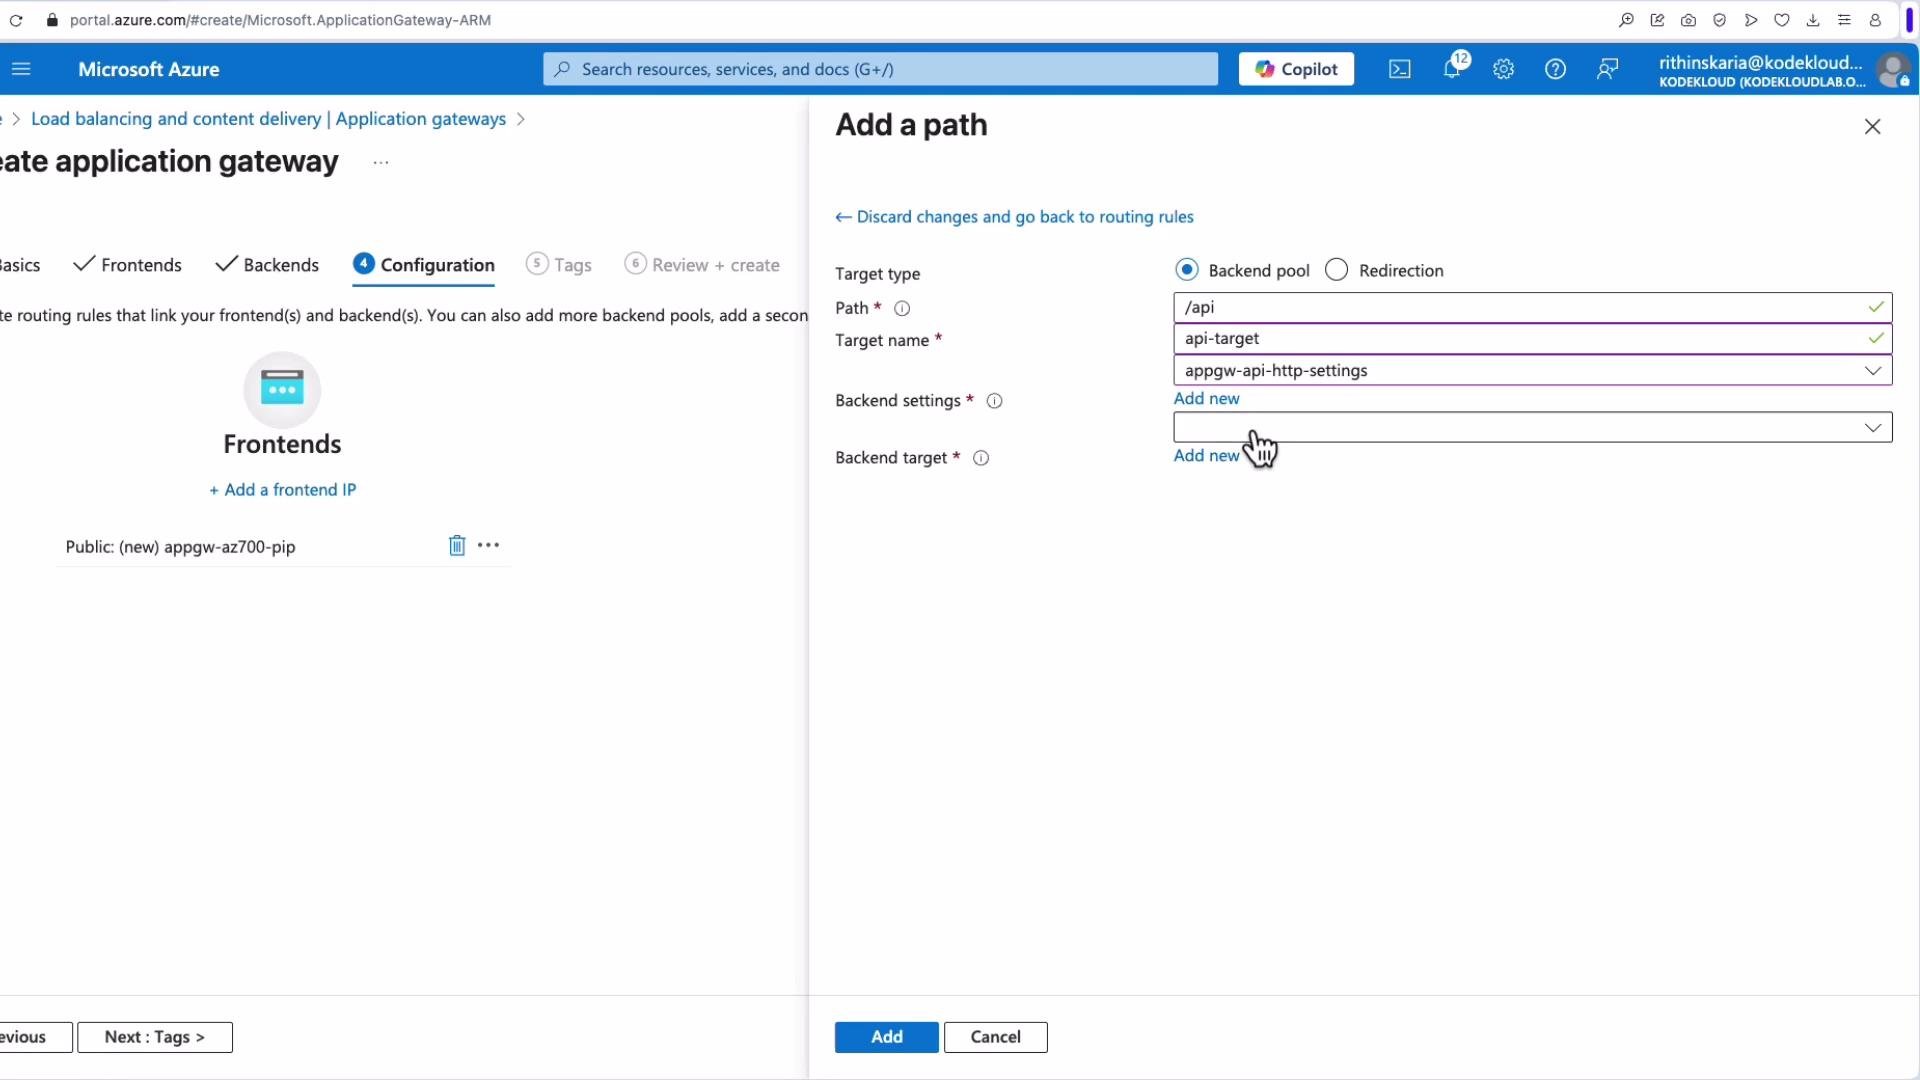Show info tooltip for Path
The height and width of the screenshot is (1080, 1920).
pos(902,308)
